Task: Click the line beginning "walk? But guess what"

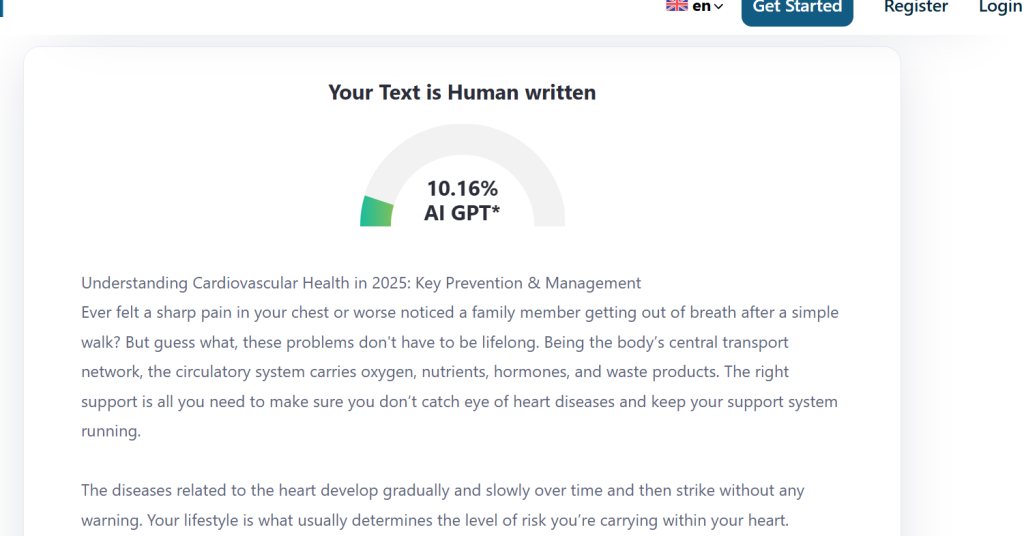Action: [x=434, y=342]
